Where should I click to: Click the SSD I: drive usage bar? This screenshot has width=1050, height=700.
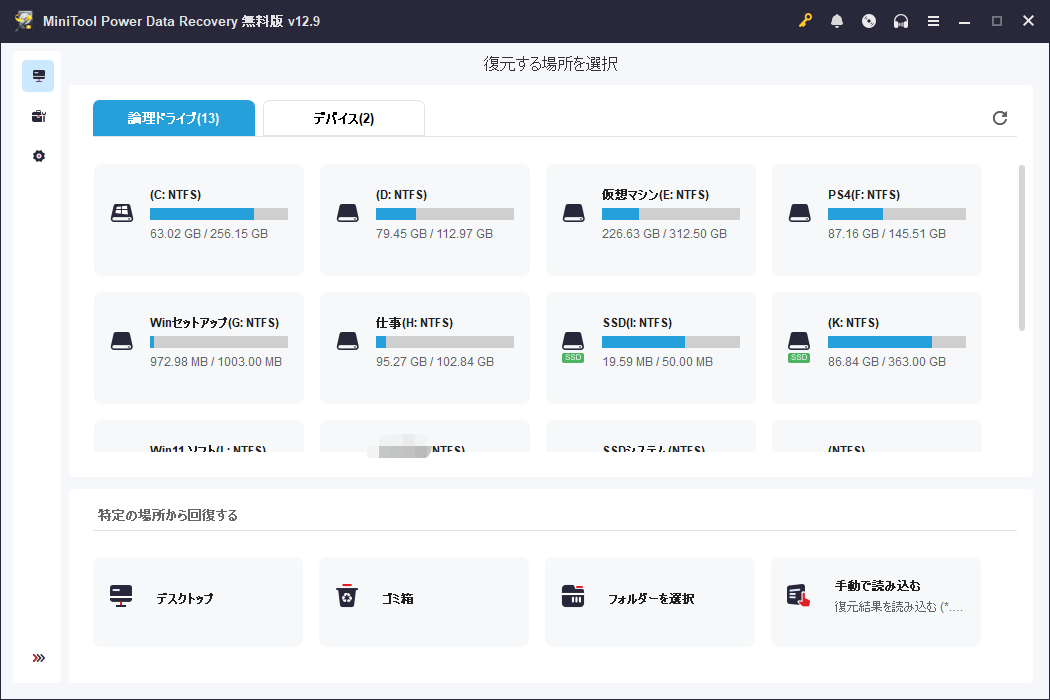671,342
